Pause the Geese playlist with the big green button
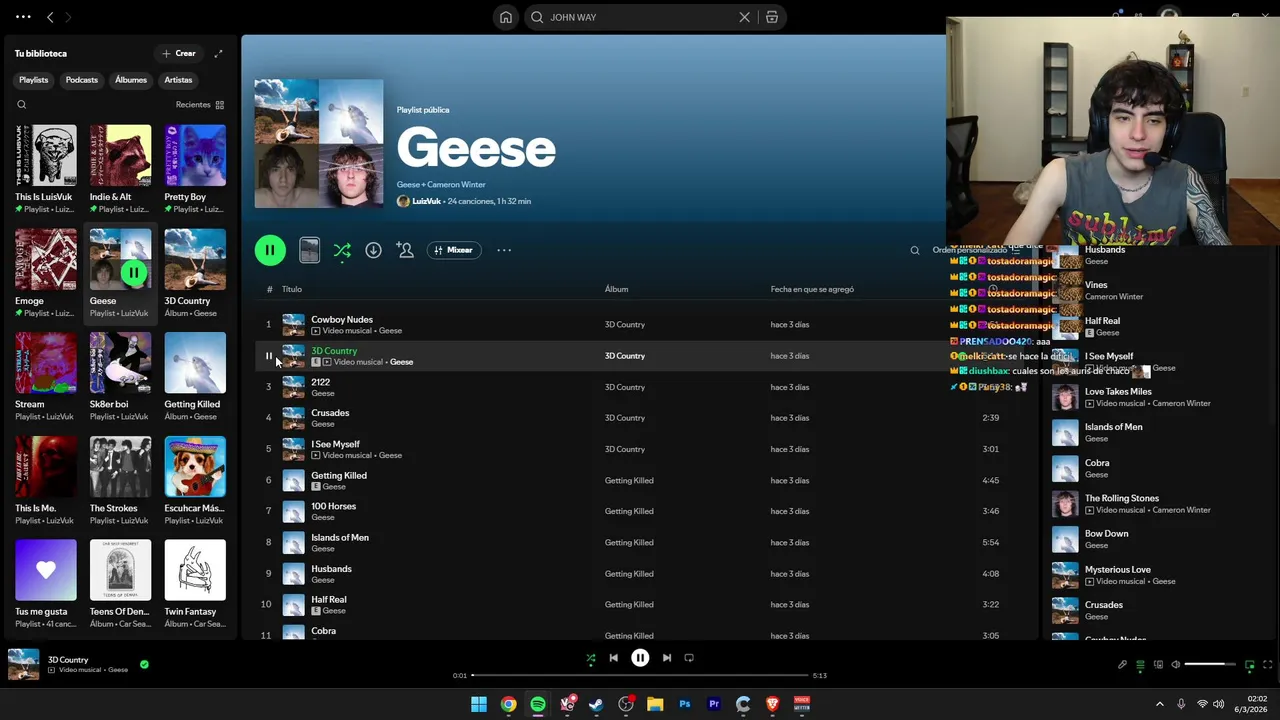Image resolution: width=1280 pixels, height=720 pixels. point(270,250)
